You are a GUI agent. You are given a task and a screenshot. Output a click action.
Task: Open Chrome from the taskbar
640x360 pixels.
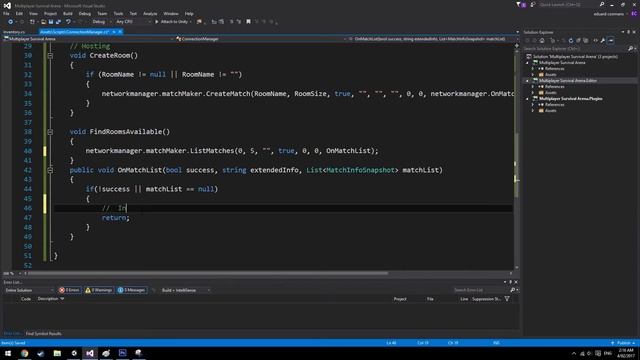[x=24, y=353]
